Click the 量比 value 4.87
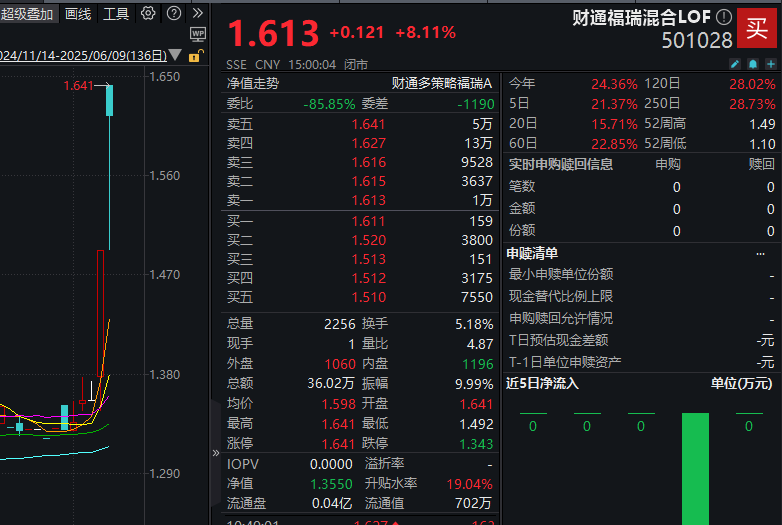This screenshot has width=782, height=525. (x=480, y=344)
